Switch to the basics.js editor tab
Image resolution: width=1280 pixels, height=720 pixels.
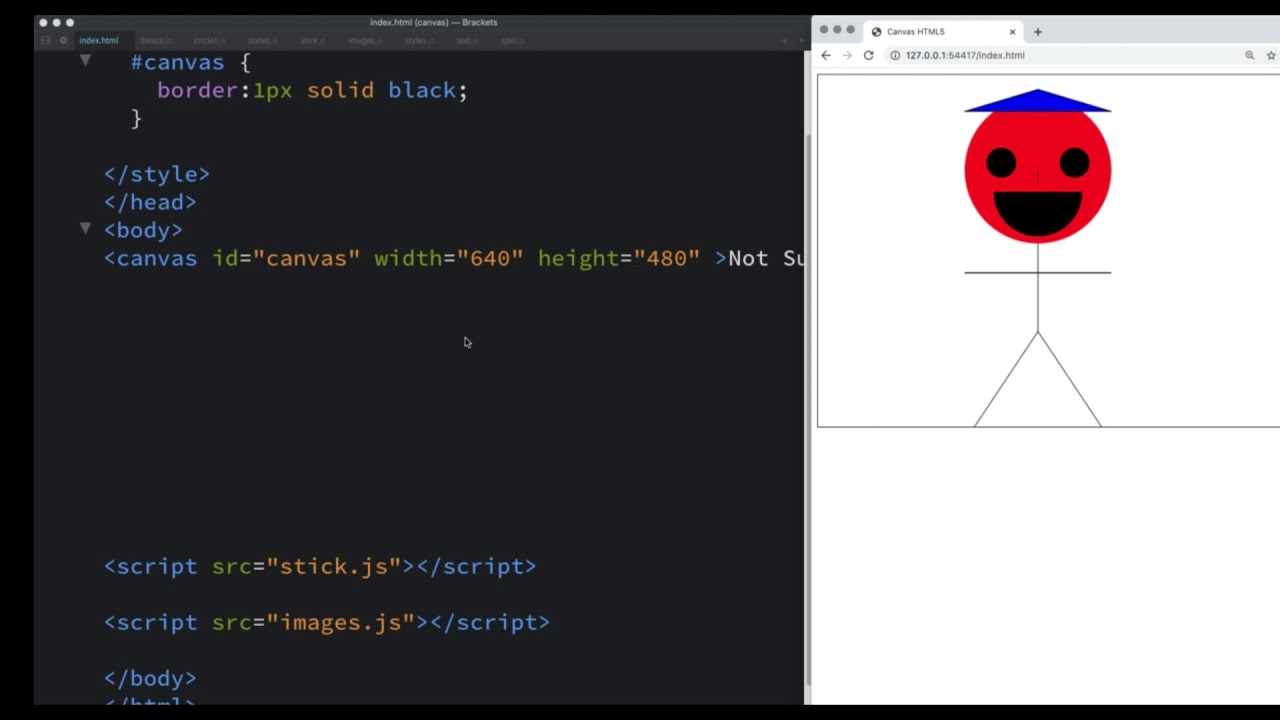(156, 41)
